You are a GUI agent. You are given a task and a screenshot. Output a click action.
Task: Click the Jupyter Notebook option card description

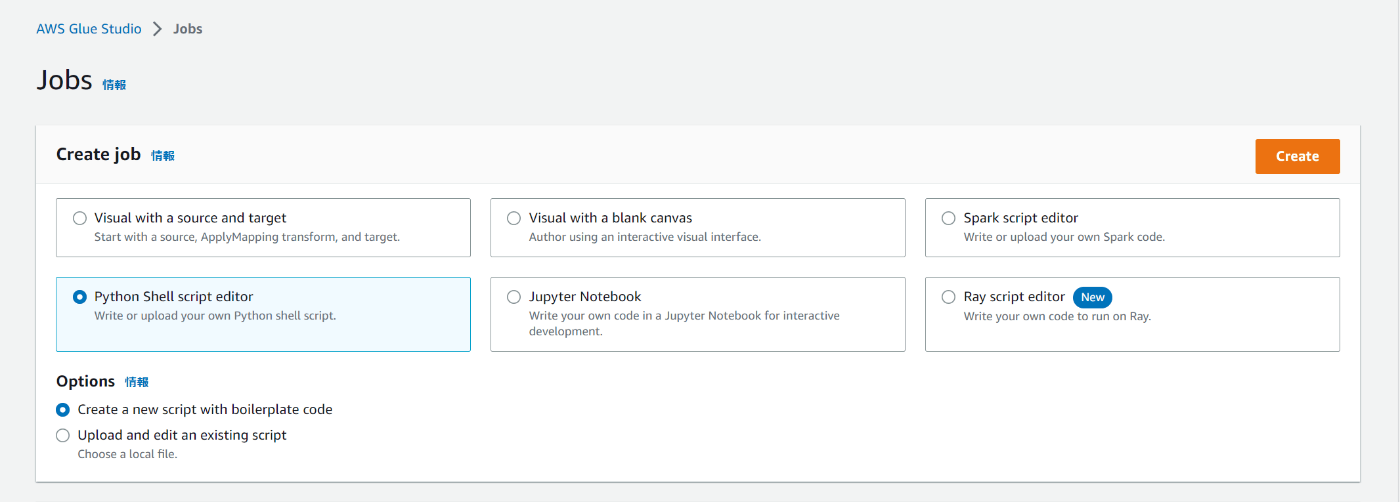point(684,323)
